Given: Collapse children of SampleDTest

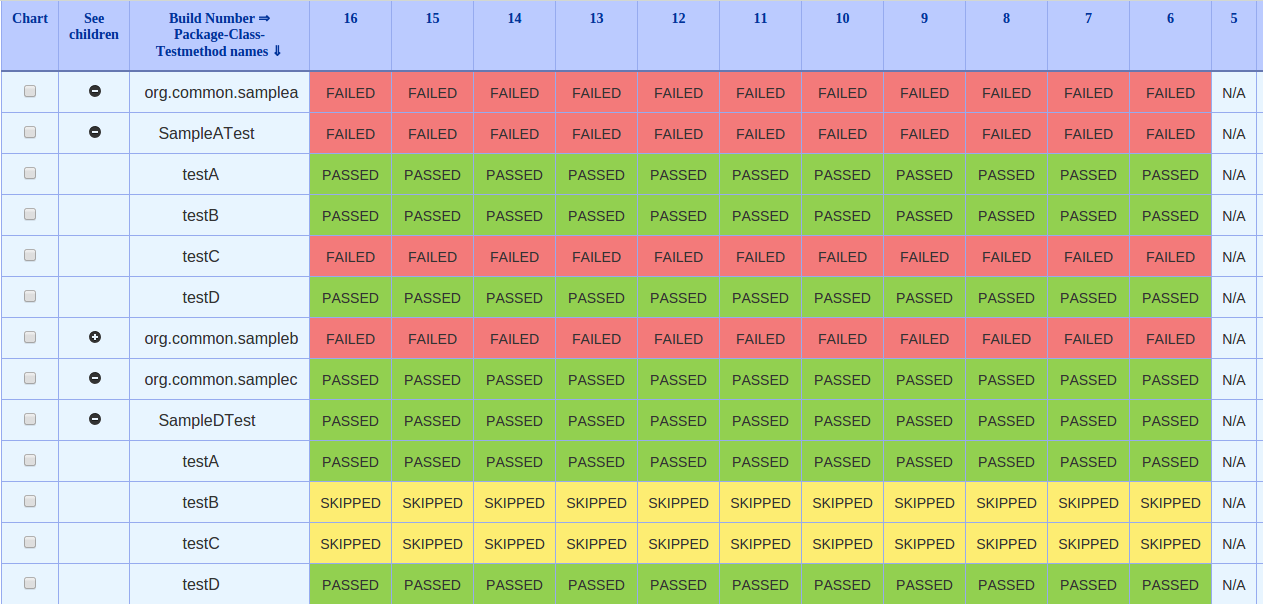Looking at the screenshot, I should [94, 419].
